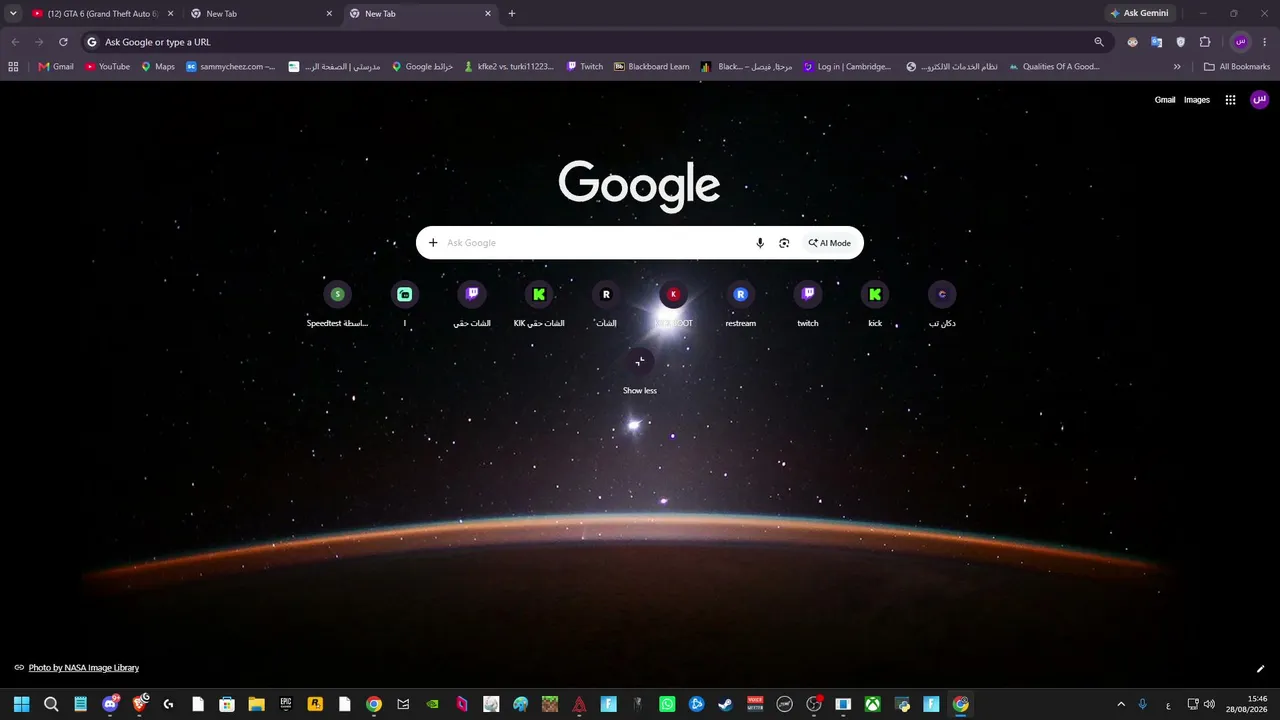
Task: Open the Log in | Cambridge bookmark
Action: click(x=847, y=67)
